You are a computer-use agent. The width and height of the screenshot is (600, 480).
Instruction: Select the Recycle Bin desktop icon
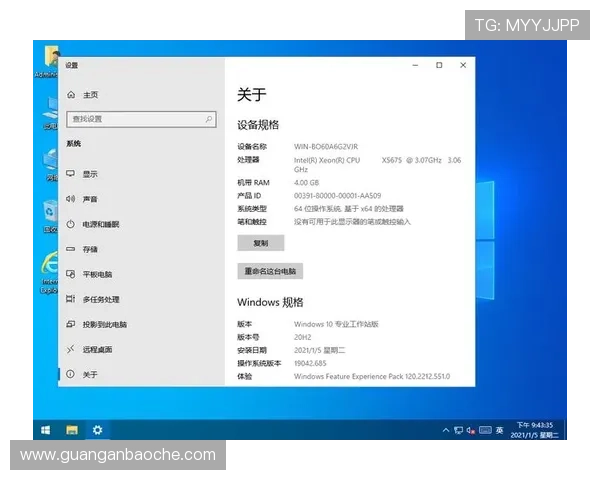click(x=50, y=216)
